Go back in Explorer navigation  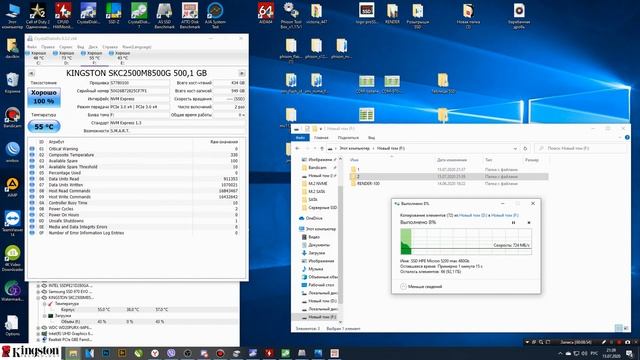[x=298, y=149]
